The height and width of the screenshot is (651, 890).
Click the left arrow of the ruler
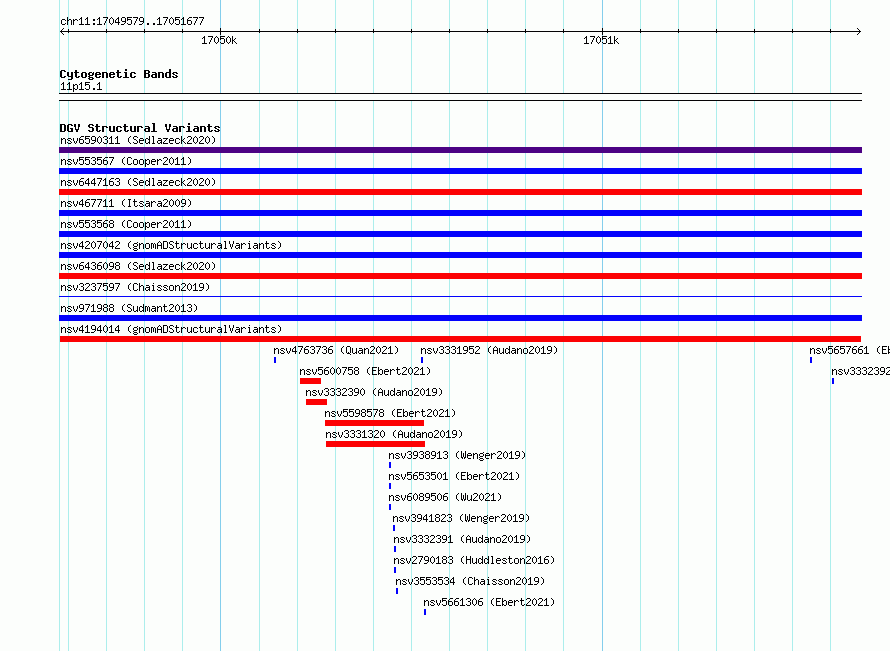pyautogui.click(x=63, y=31)
